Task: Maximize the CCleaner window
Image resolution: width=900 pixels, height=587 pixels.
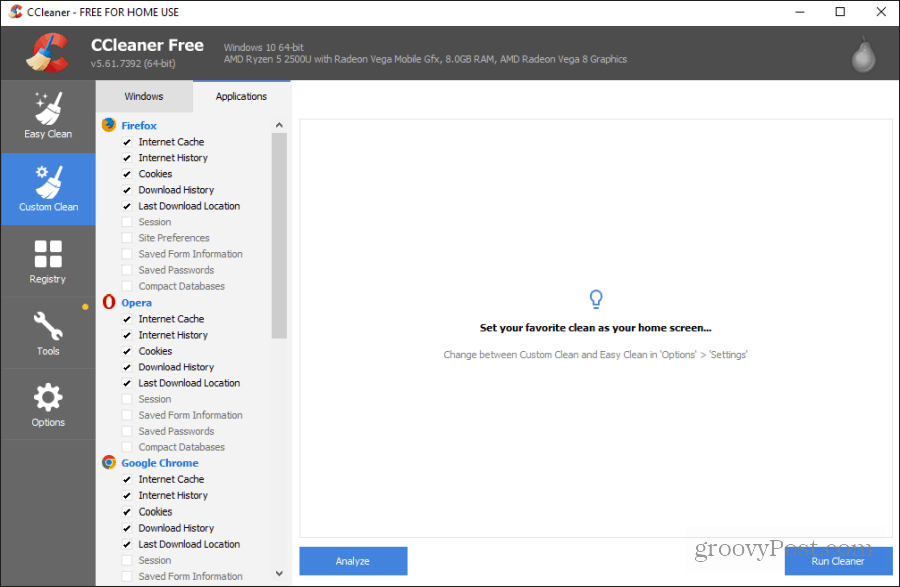Action: click(x=840, y=12)
